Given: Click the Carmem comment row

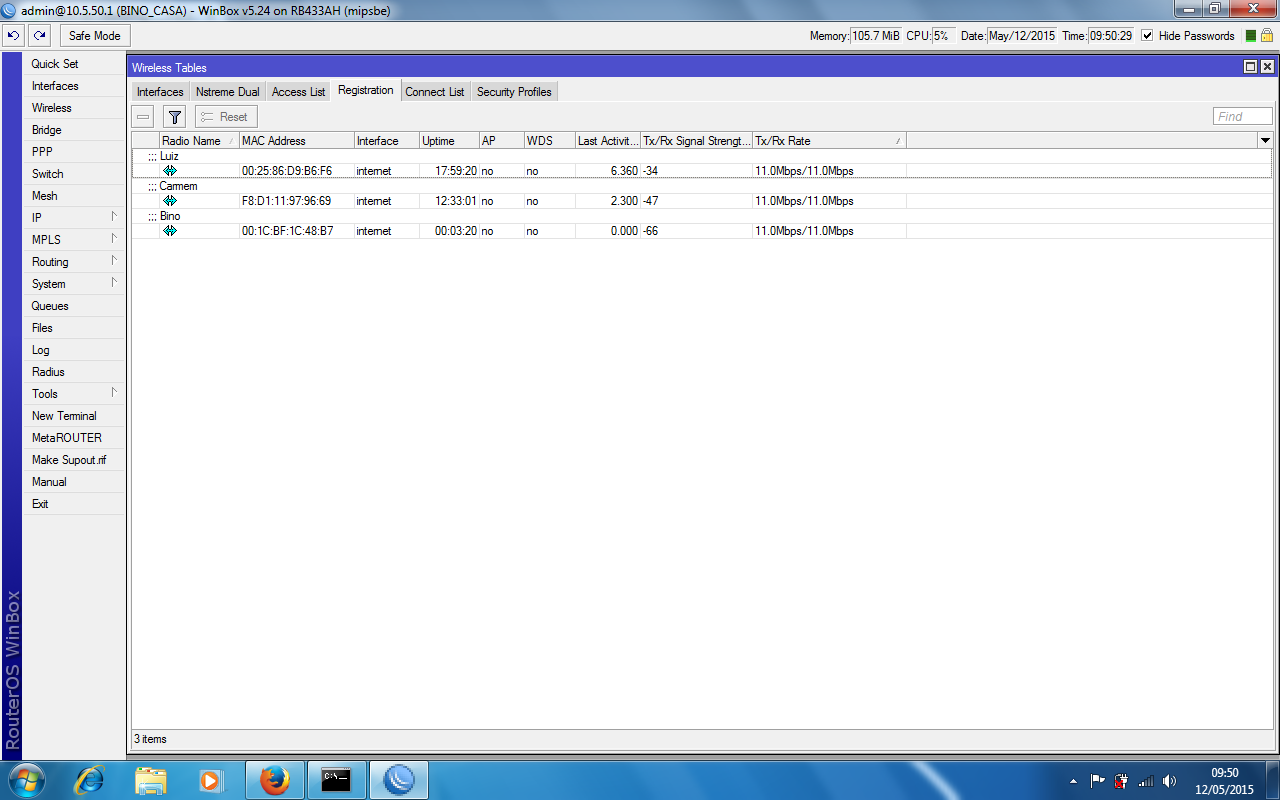Looking at the screenshot, I should (x=701, y=186).
